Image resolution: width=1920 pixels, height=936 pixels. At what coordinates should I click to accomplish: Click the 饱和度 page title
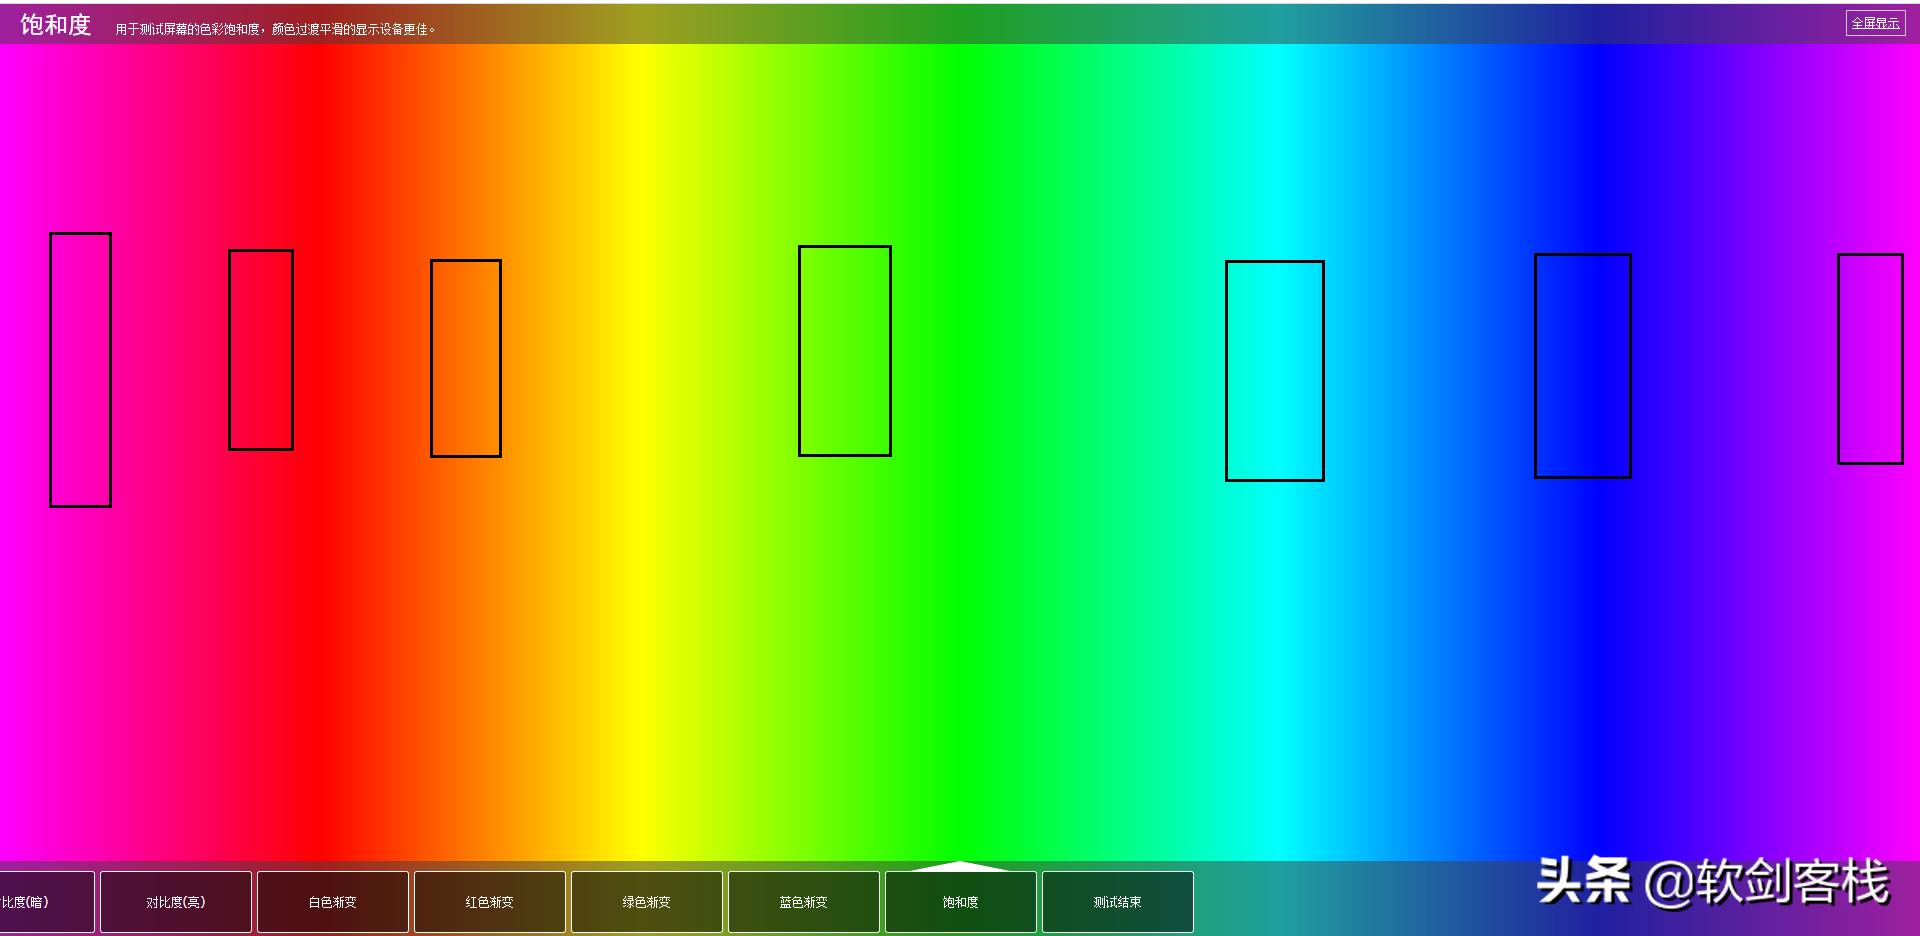(56, 25)
